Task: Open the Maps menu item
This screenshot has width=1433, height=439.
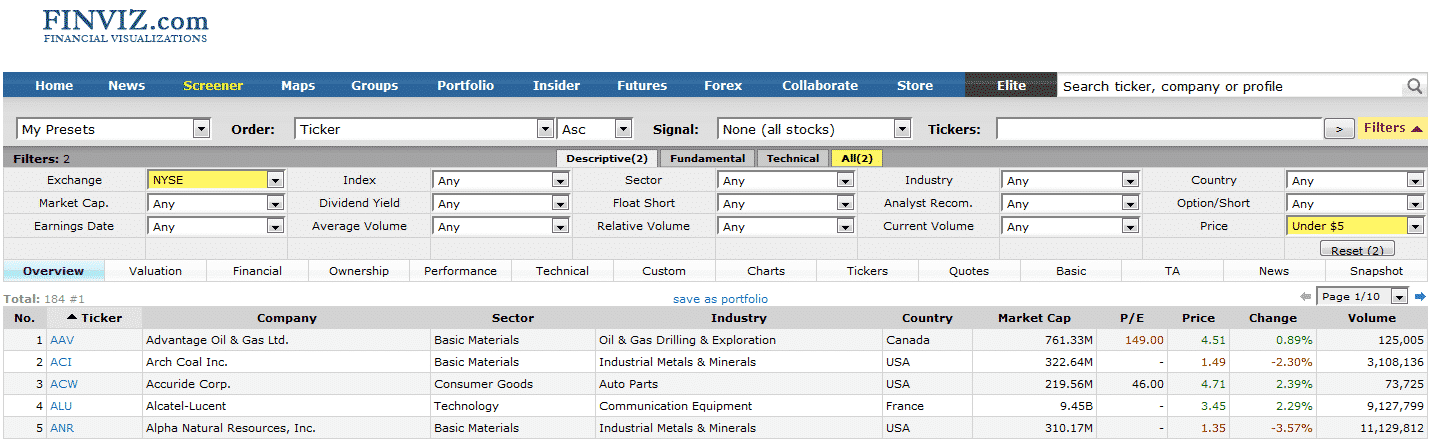Action: (297, 86)
